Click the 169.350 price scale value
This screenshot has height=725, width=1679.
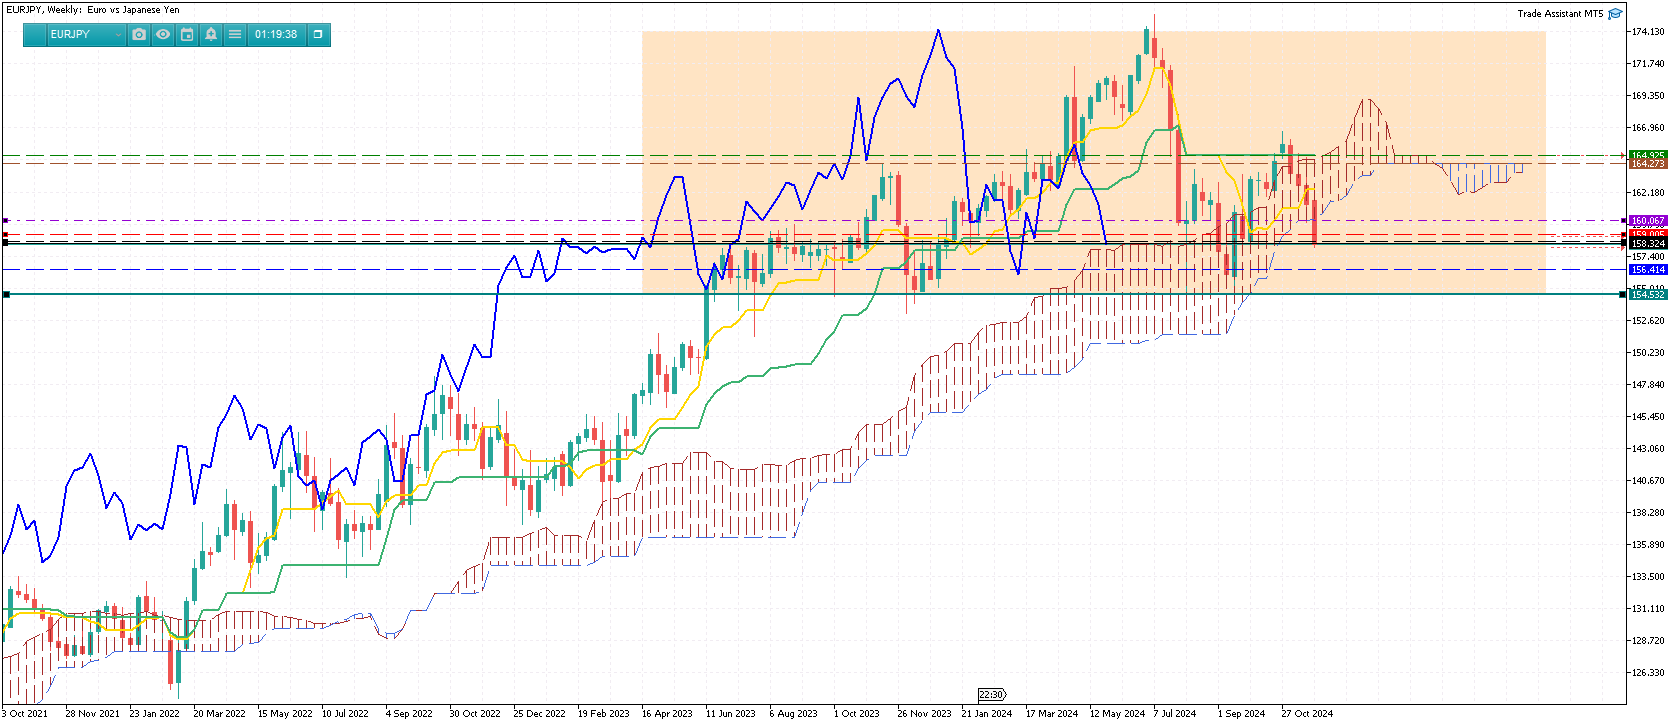[1648, 96]
